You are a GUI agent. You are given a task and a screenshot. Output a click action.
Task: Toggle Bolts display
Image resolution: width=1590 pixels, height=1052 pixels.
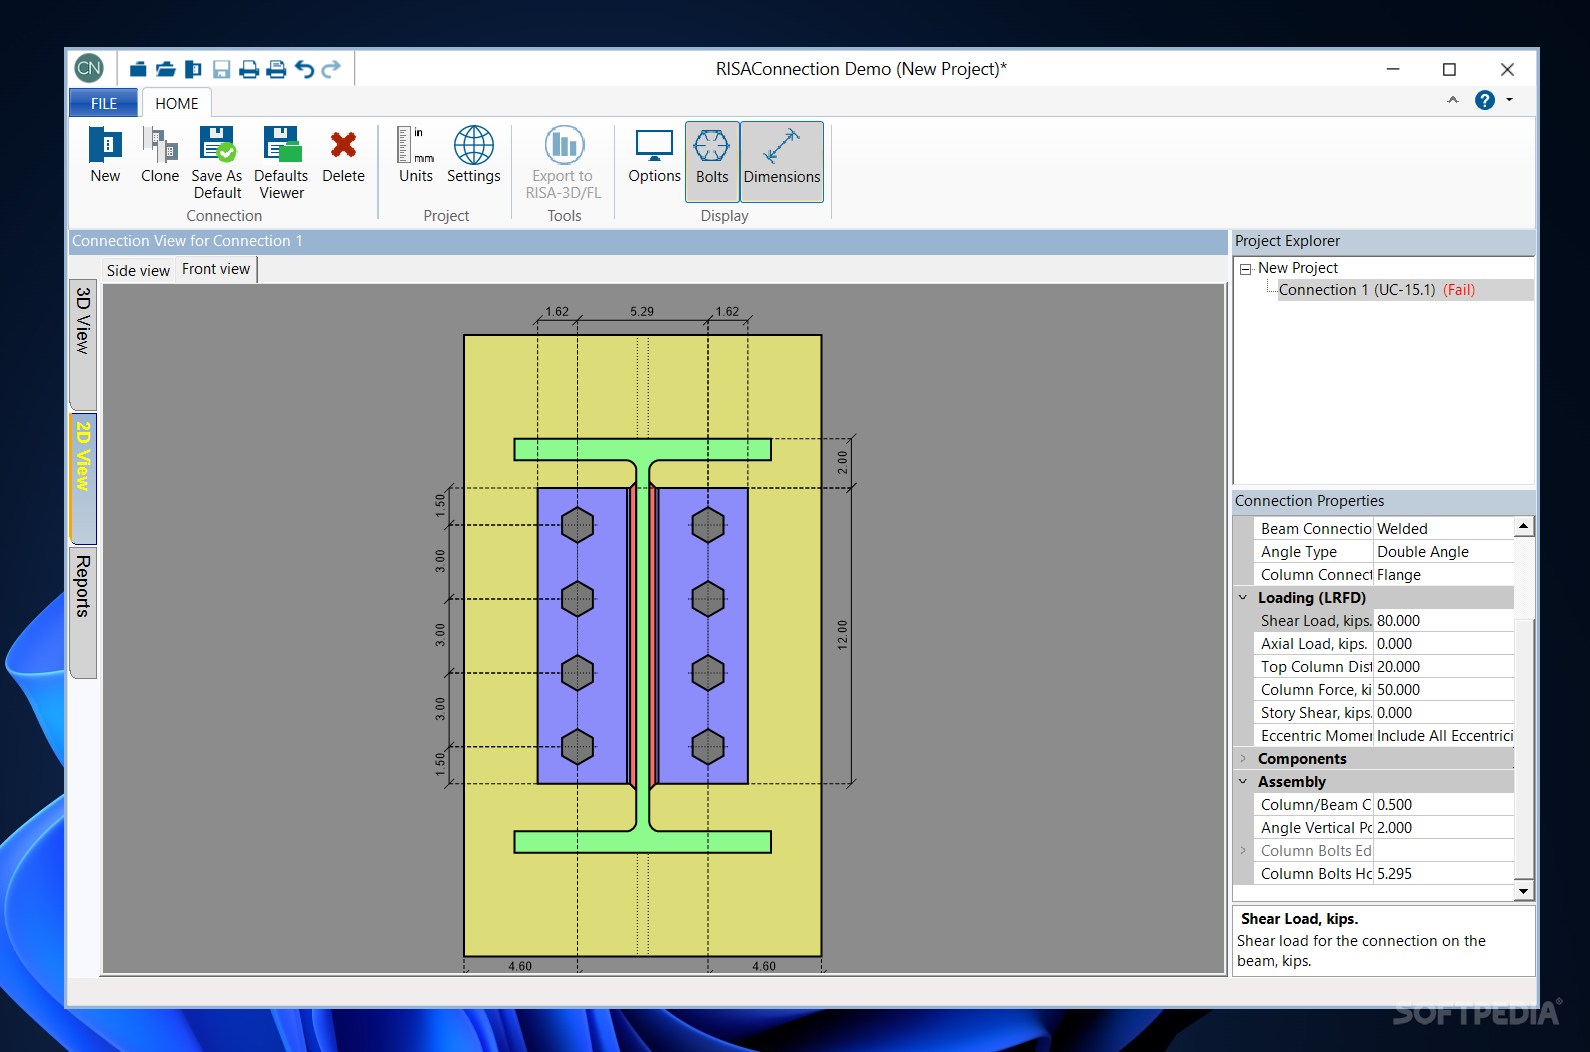coord(712,161)
